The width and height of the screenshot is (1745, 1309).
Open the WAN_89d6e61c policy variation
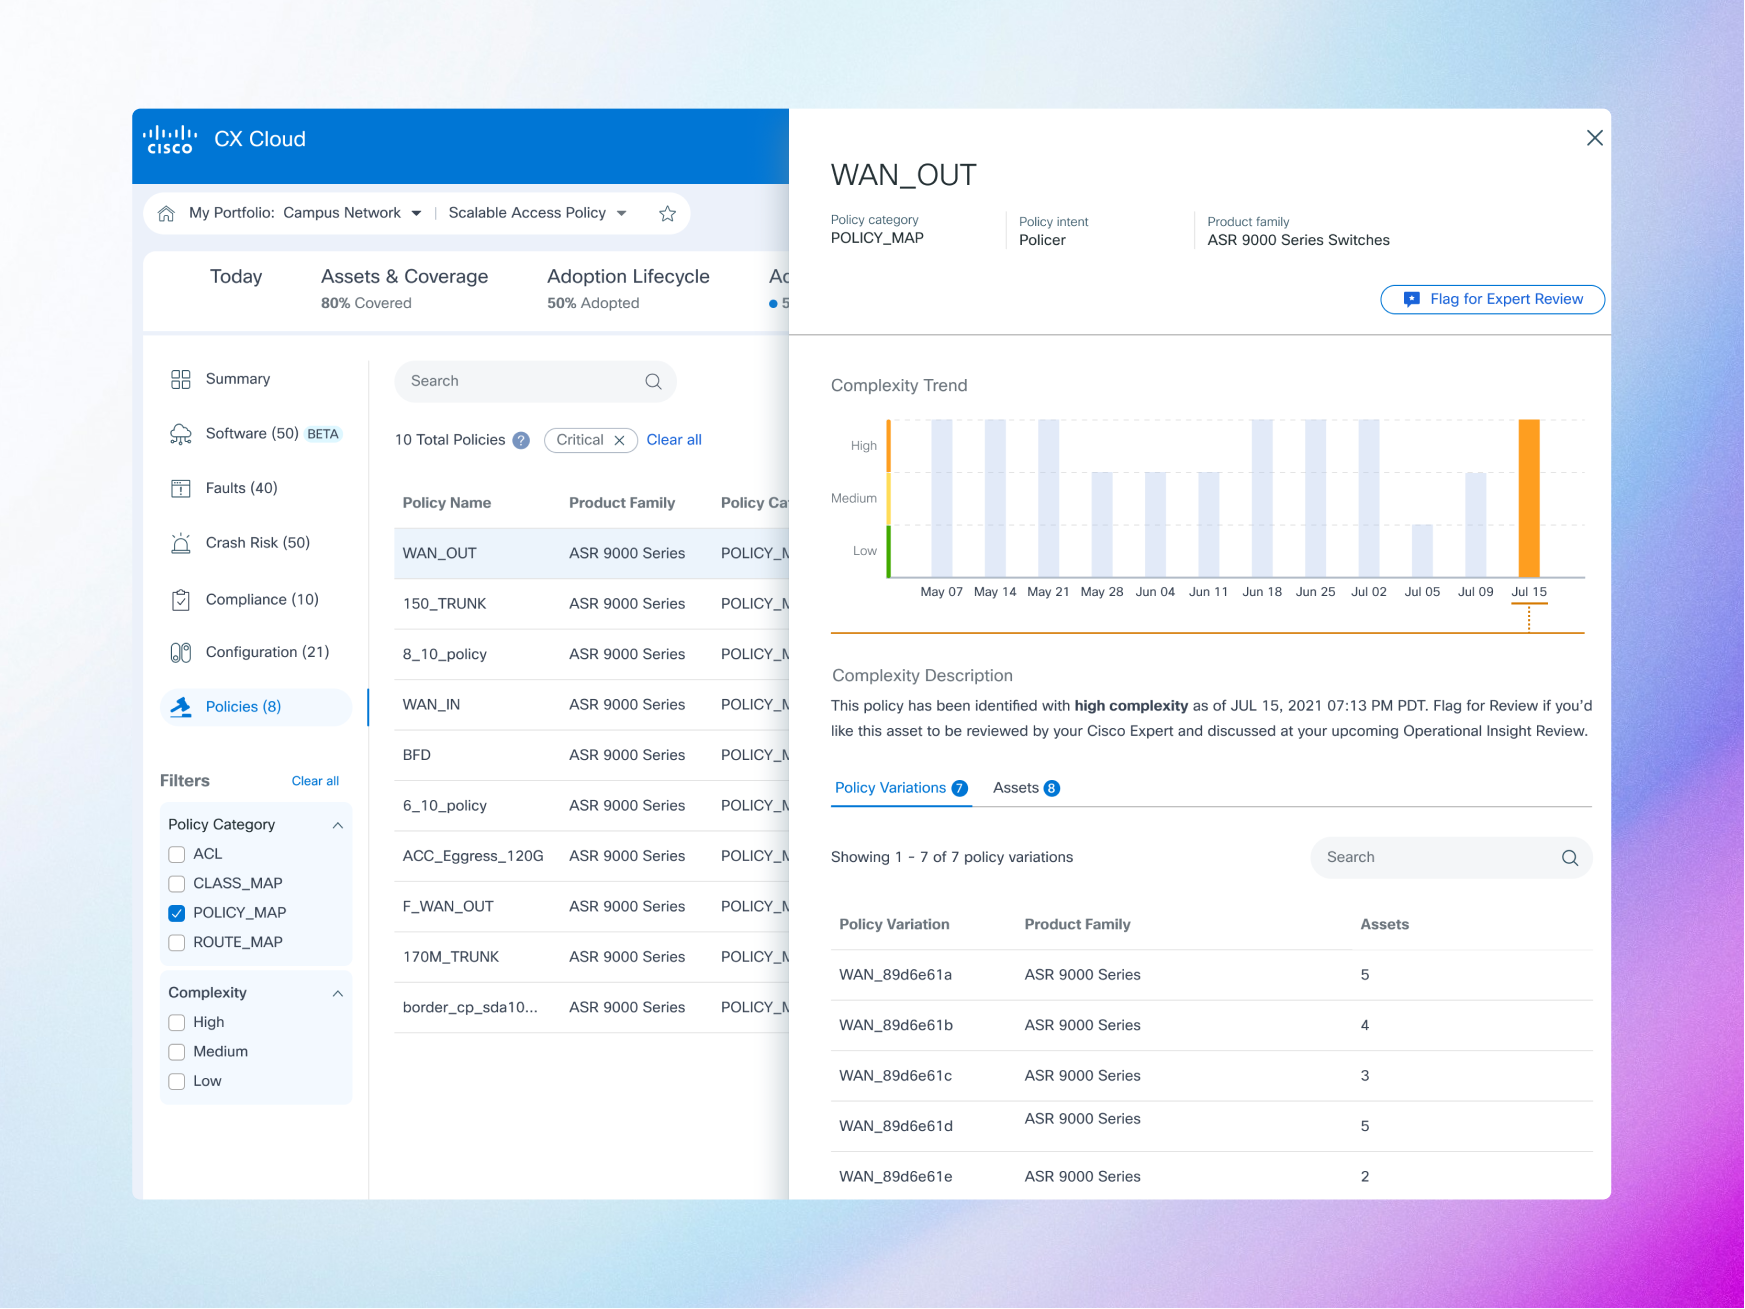click(1211, 1076)
